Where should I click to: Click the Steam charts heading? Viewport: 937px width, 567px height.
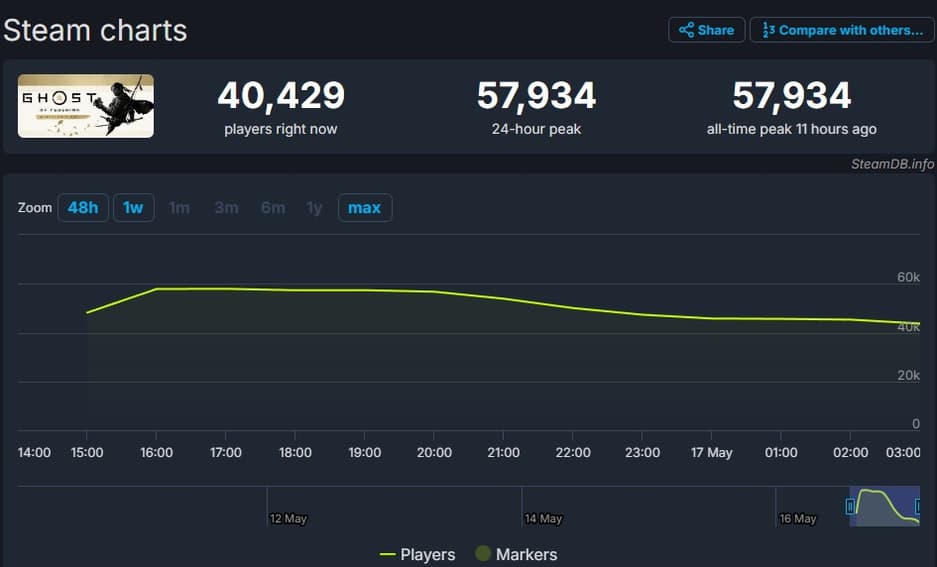(x=95, y=30)
